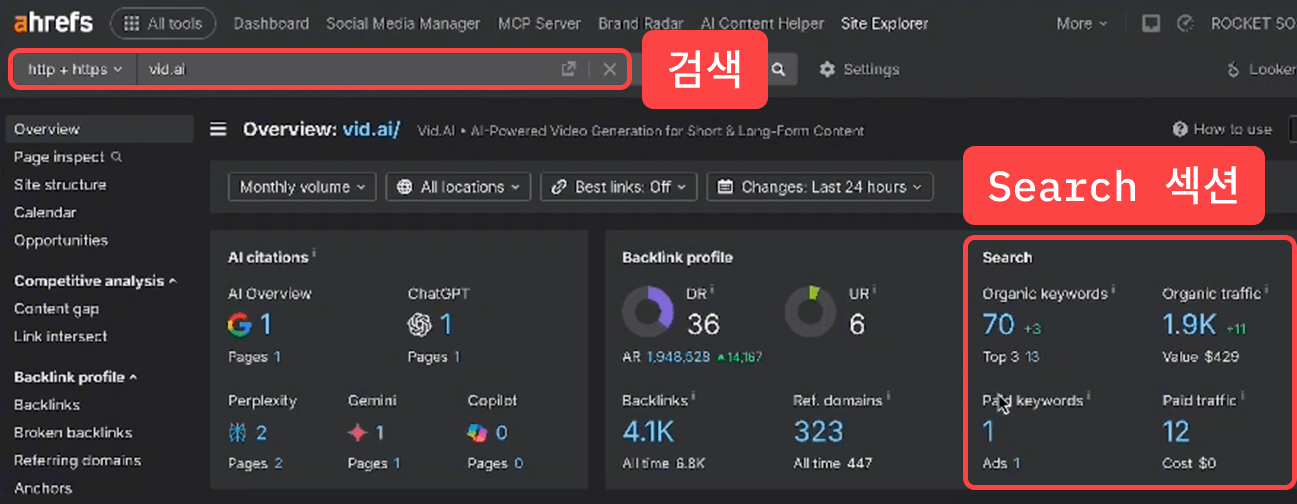Click info icon next to Backlinks
This screenshot has height=504, width=1297.
coord(693,397)
